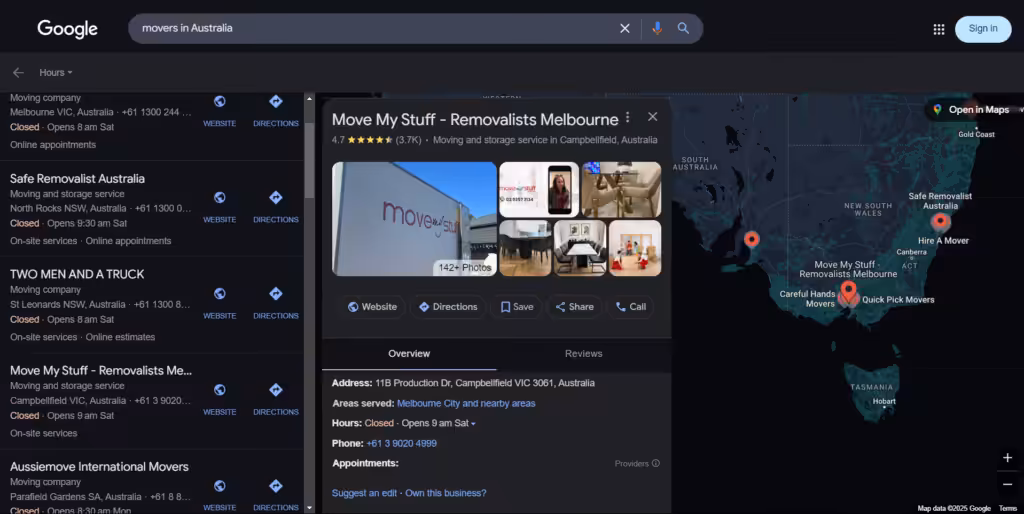Call Move My Stuff
Image resolution: width=1024 pixels, height=514 pixels.
(x=631, y=306)
